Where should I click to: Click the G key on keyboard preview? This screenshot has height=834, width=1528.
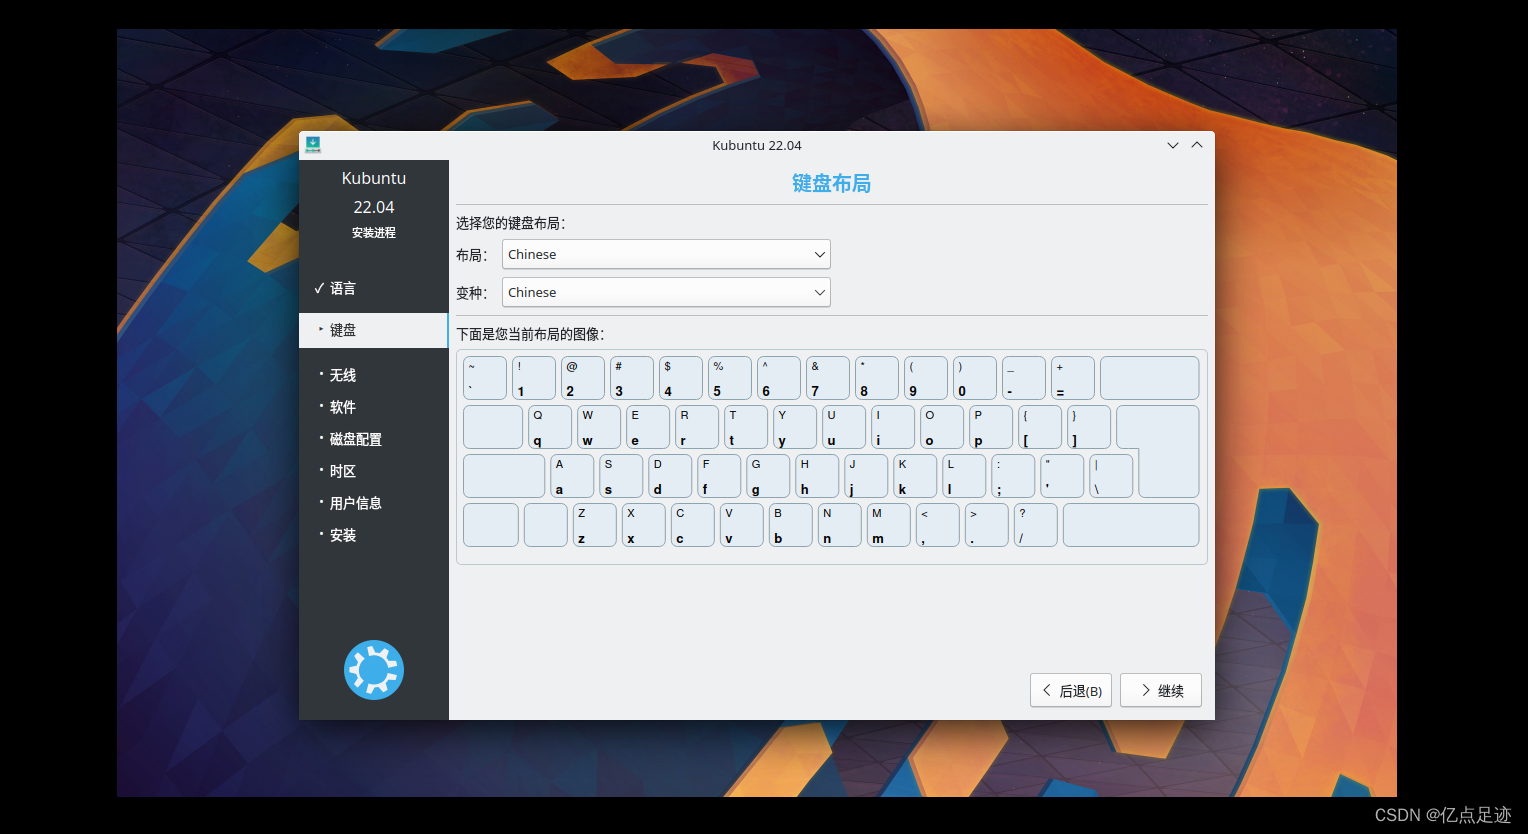click(768, 476)
